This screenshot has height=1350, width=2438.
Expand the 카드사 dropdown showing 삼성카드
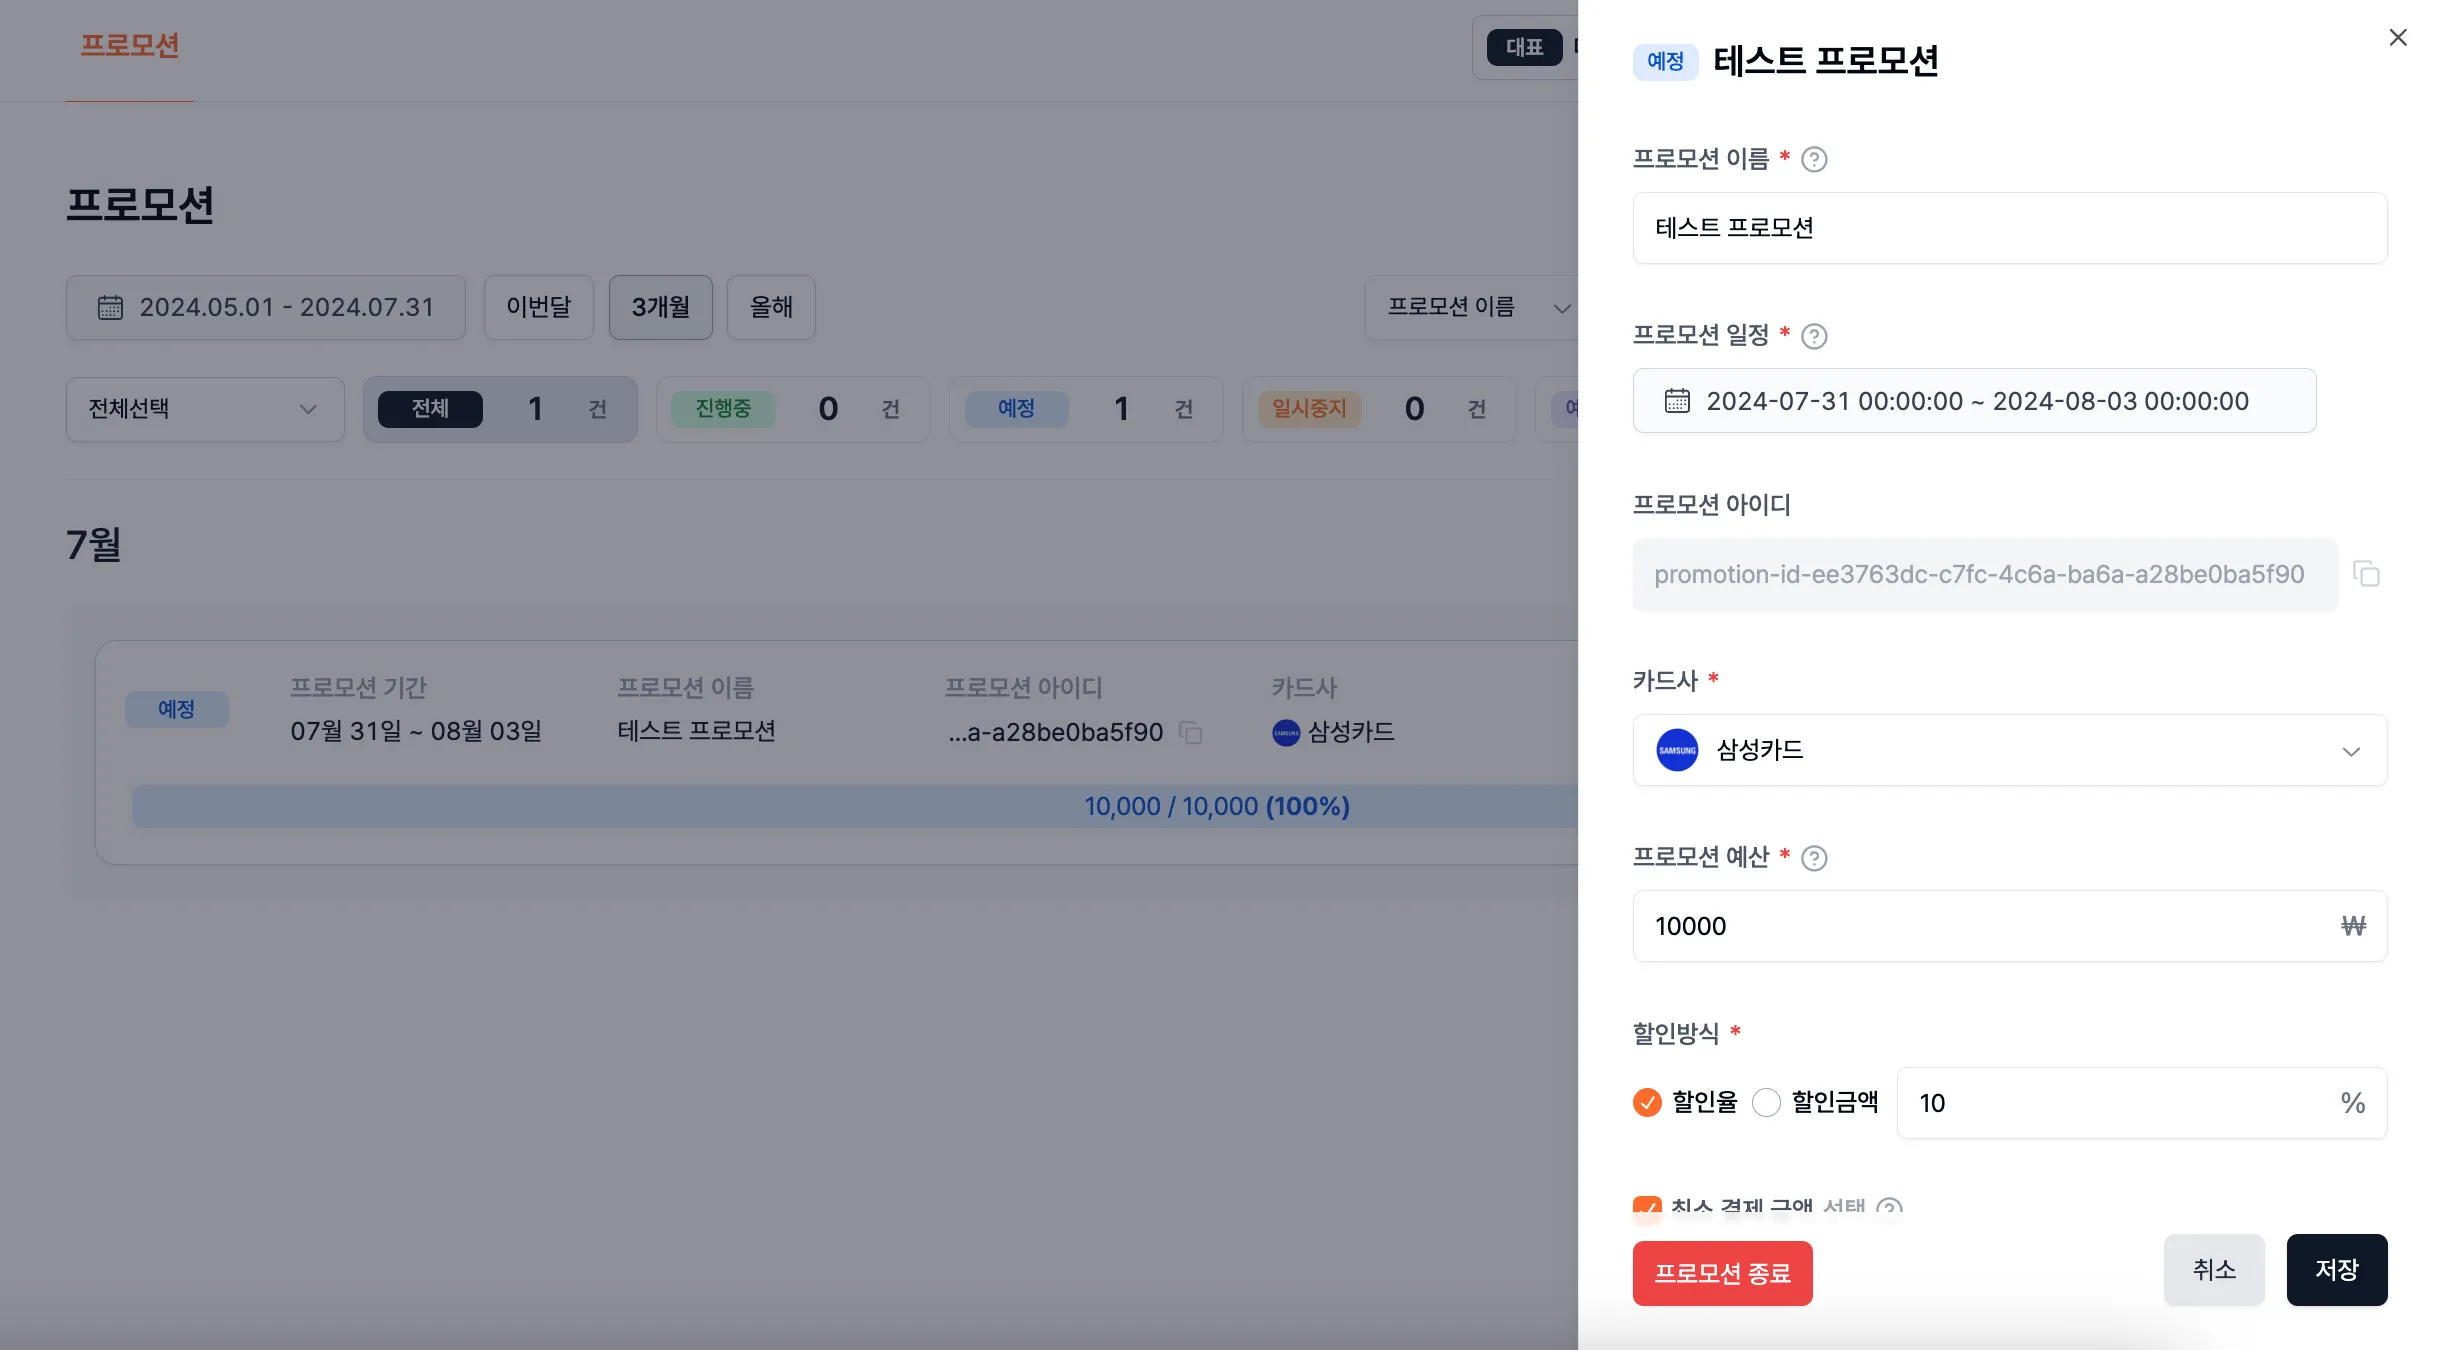[2010, 750]
